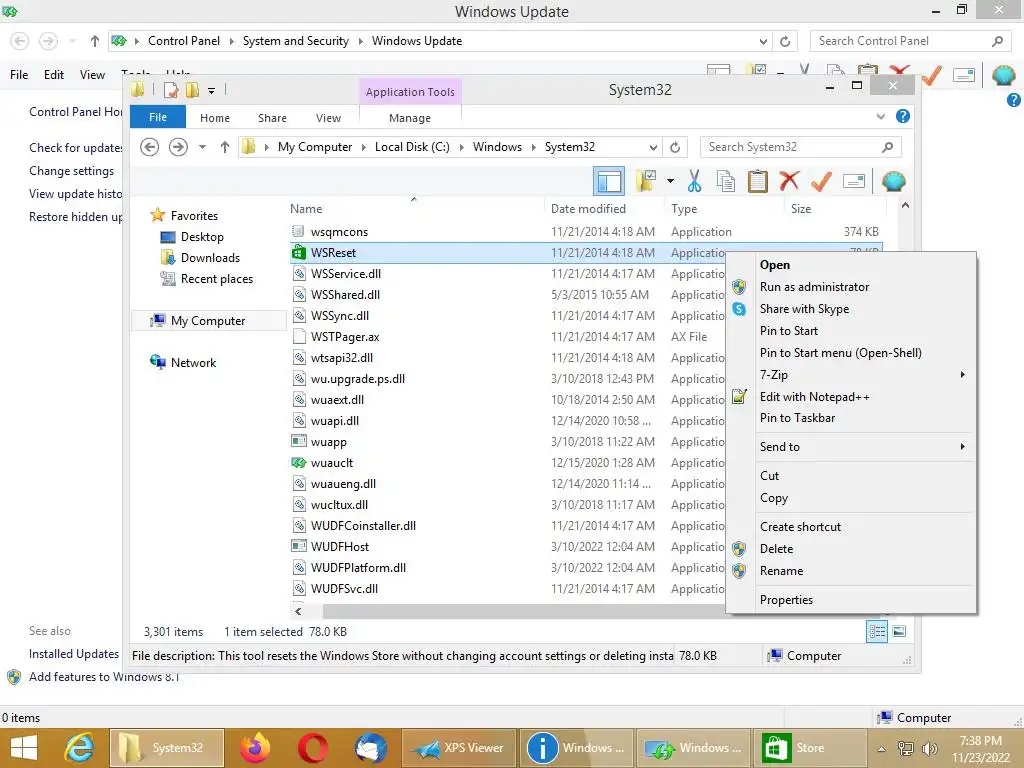
Task: Open Internet Explorer from taskbar
Action: (78, 748)
